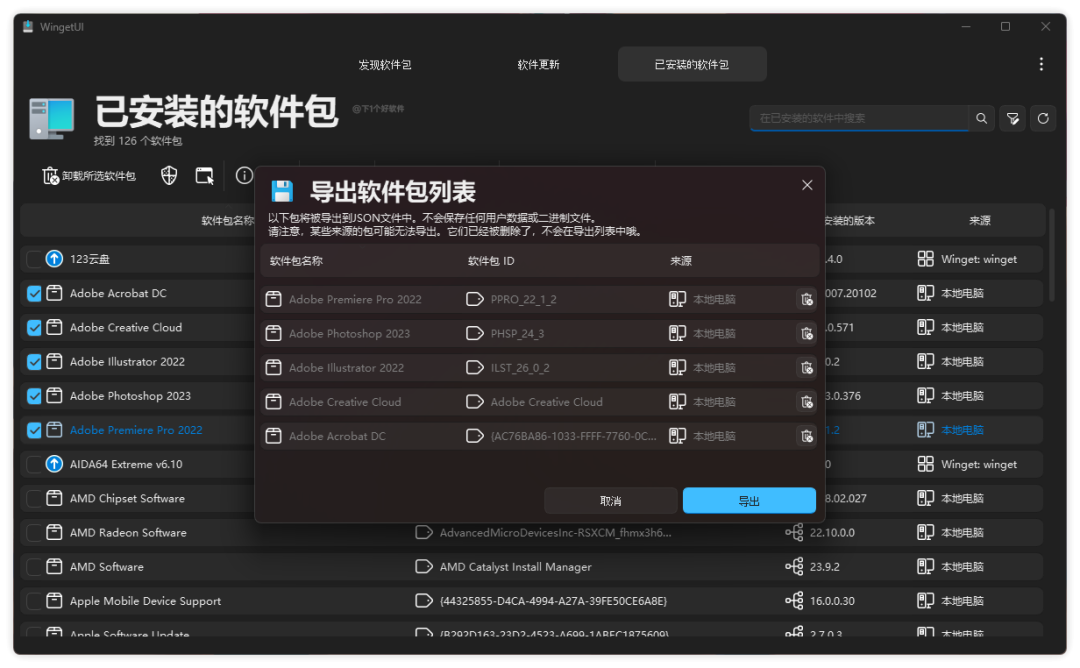Image resolution: width=1080 pixels, height=668 pixels.
Task: Uncheck Adobe Photoshop 2023 checkbox
Action: pyautogui.click(x=34, y=396)
